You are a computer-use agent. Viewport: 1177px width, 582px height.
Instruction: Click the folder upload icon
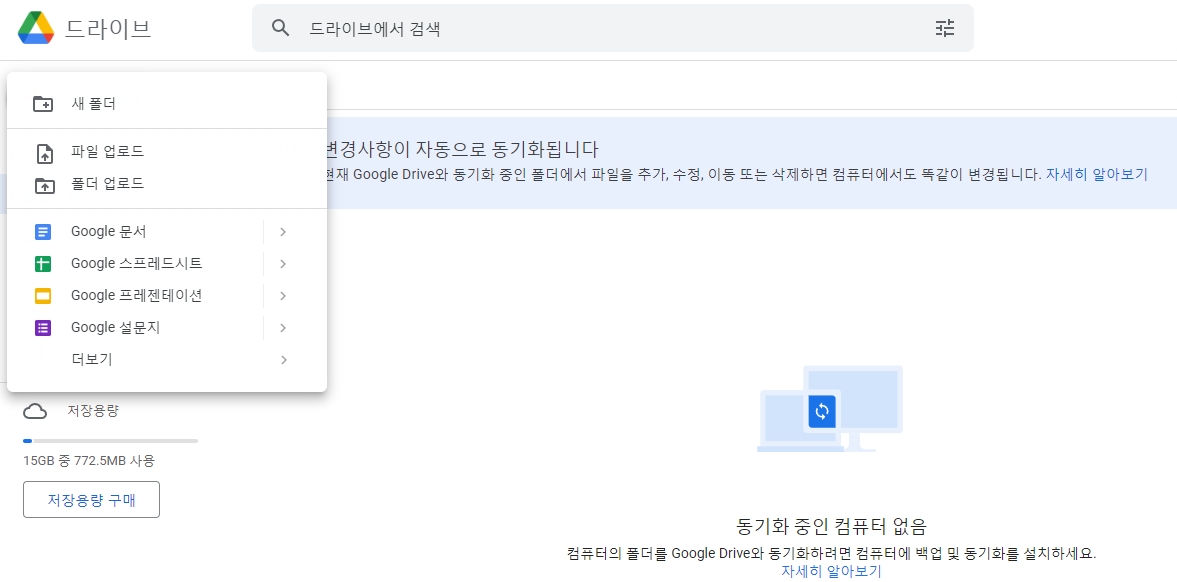(45, 185)
